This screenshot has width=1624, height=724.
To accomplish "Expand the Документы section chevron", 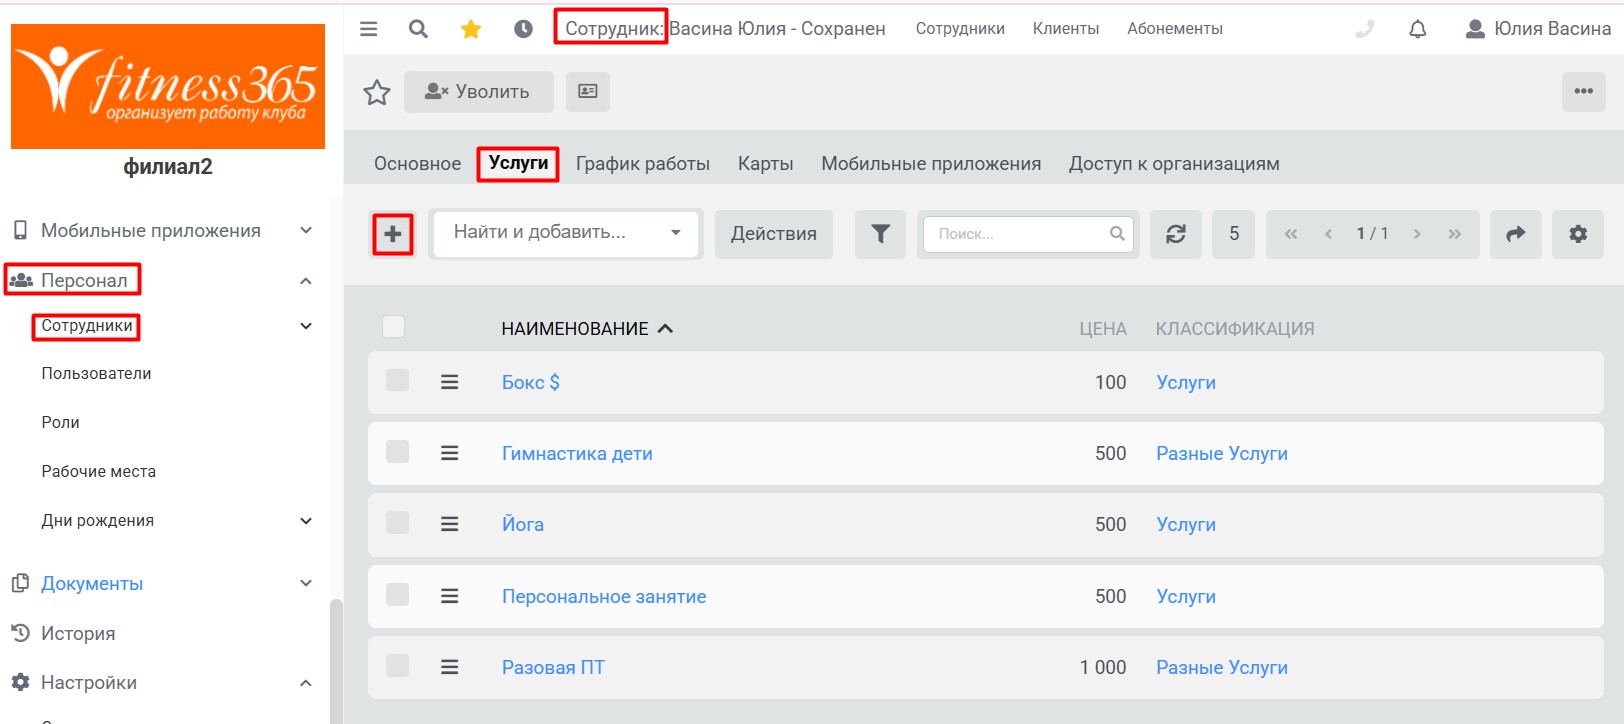I will point(306,583).
